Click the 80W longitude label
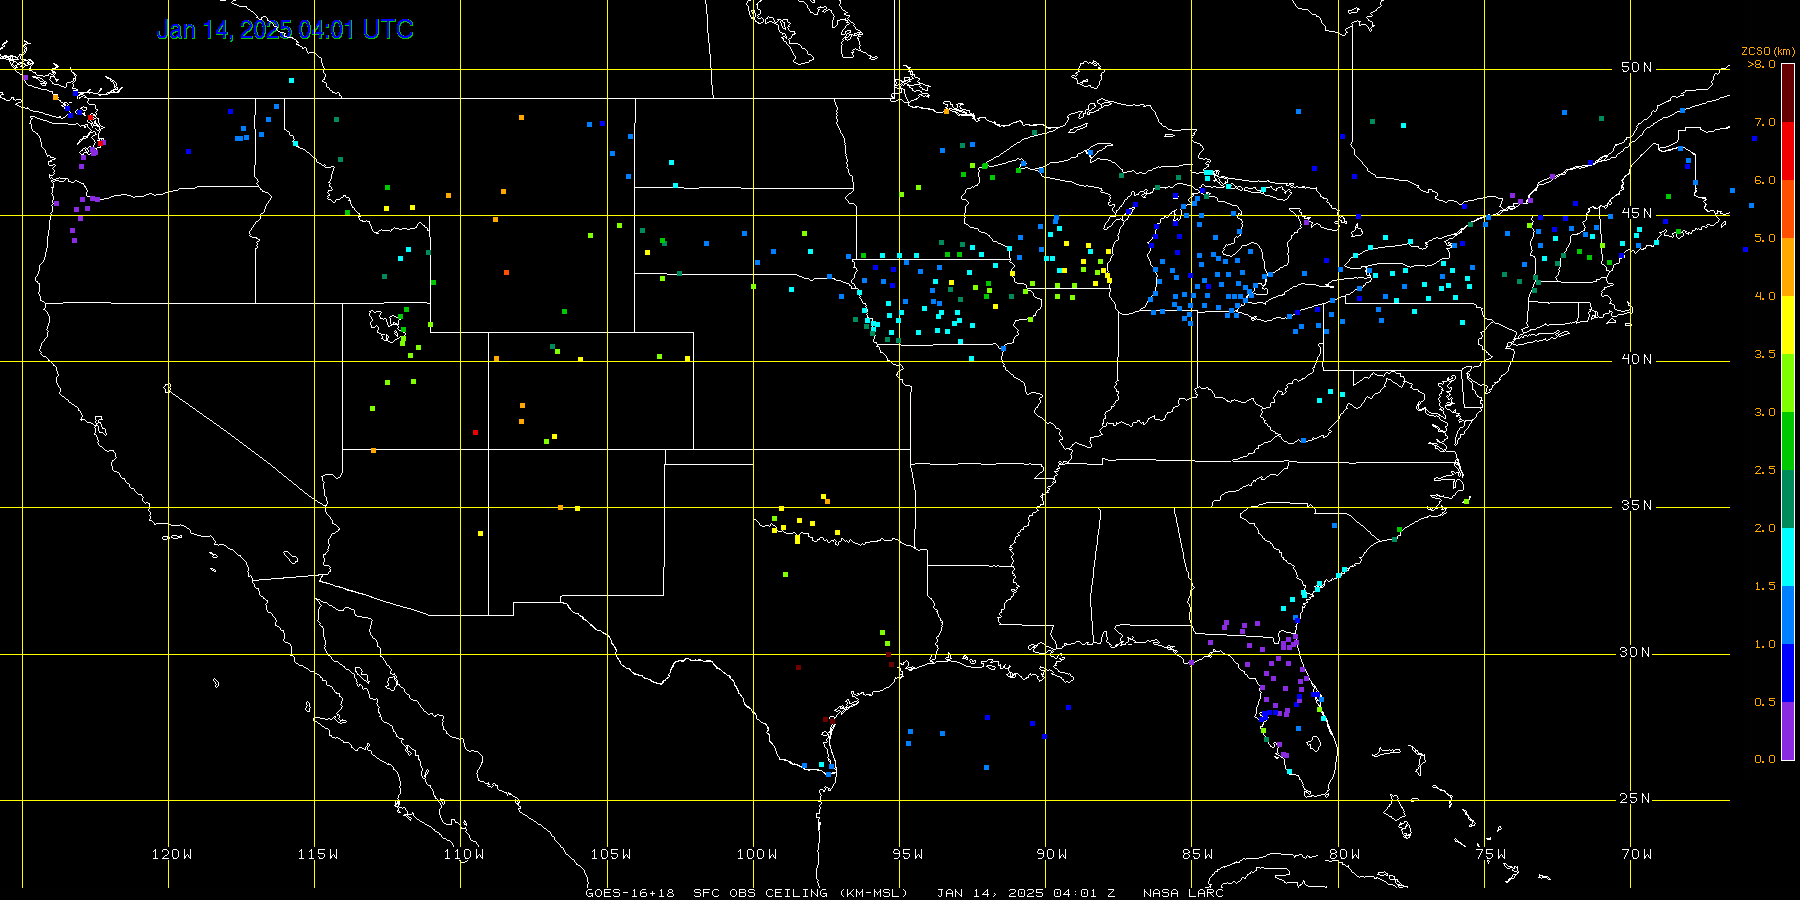Screen dimensions: 1800x900 point(1344,854)
